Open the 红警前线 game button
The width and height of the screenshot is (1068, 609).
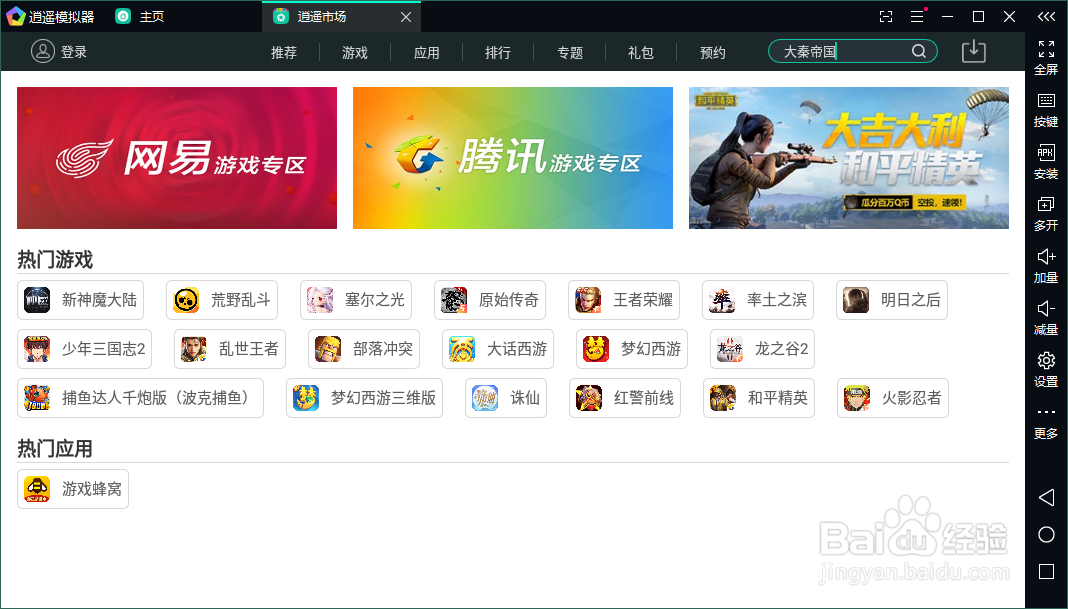point(625,398)
